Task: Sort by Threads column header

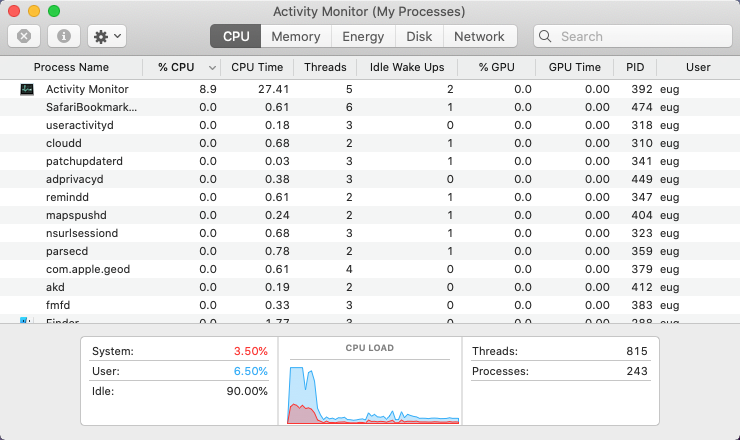Action: (x=325, y=68)
